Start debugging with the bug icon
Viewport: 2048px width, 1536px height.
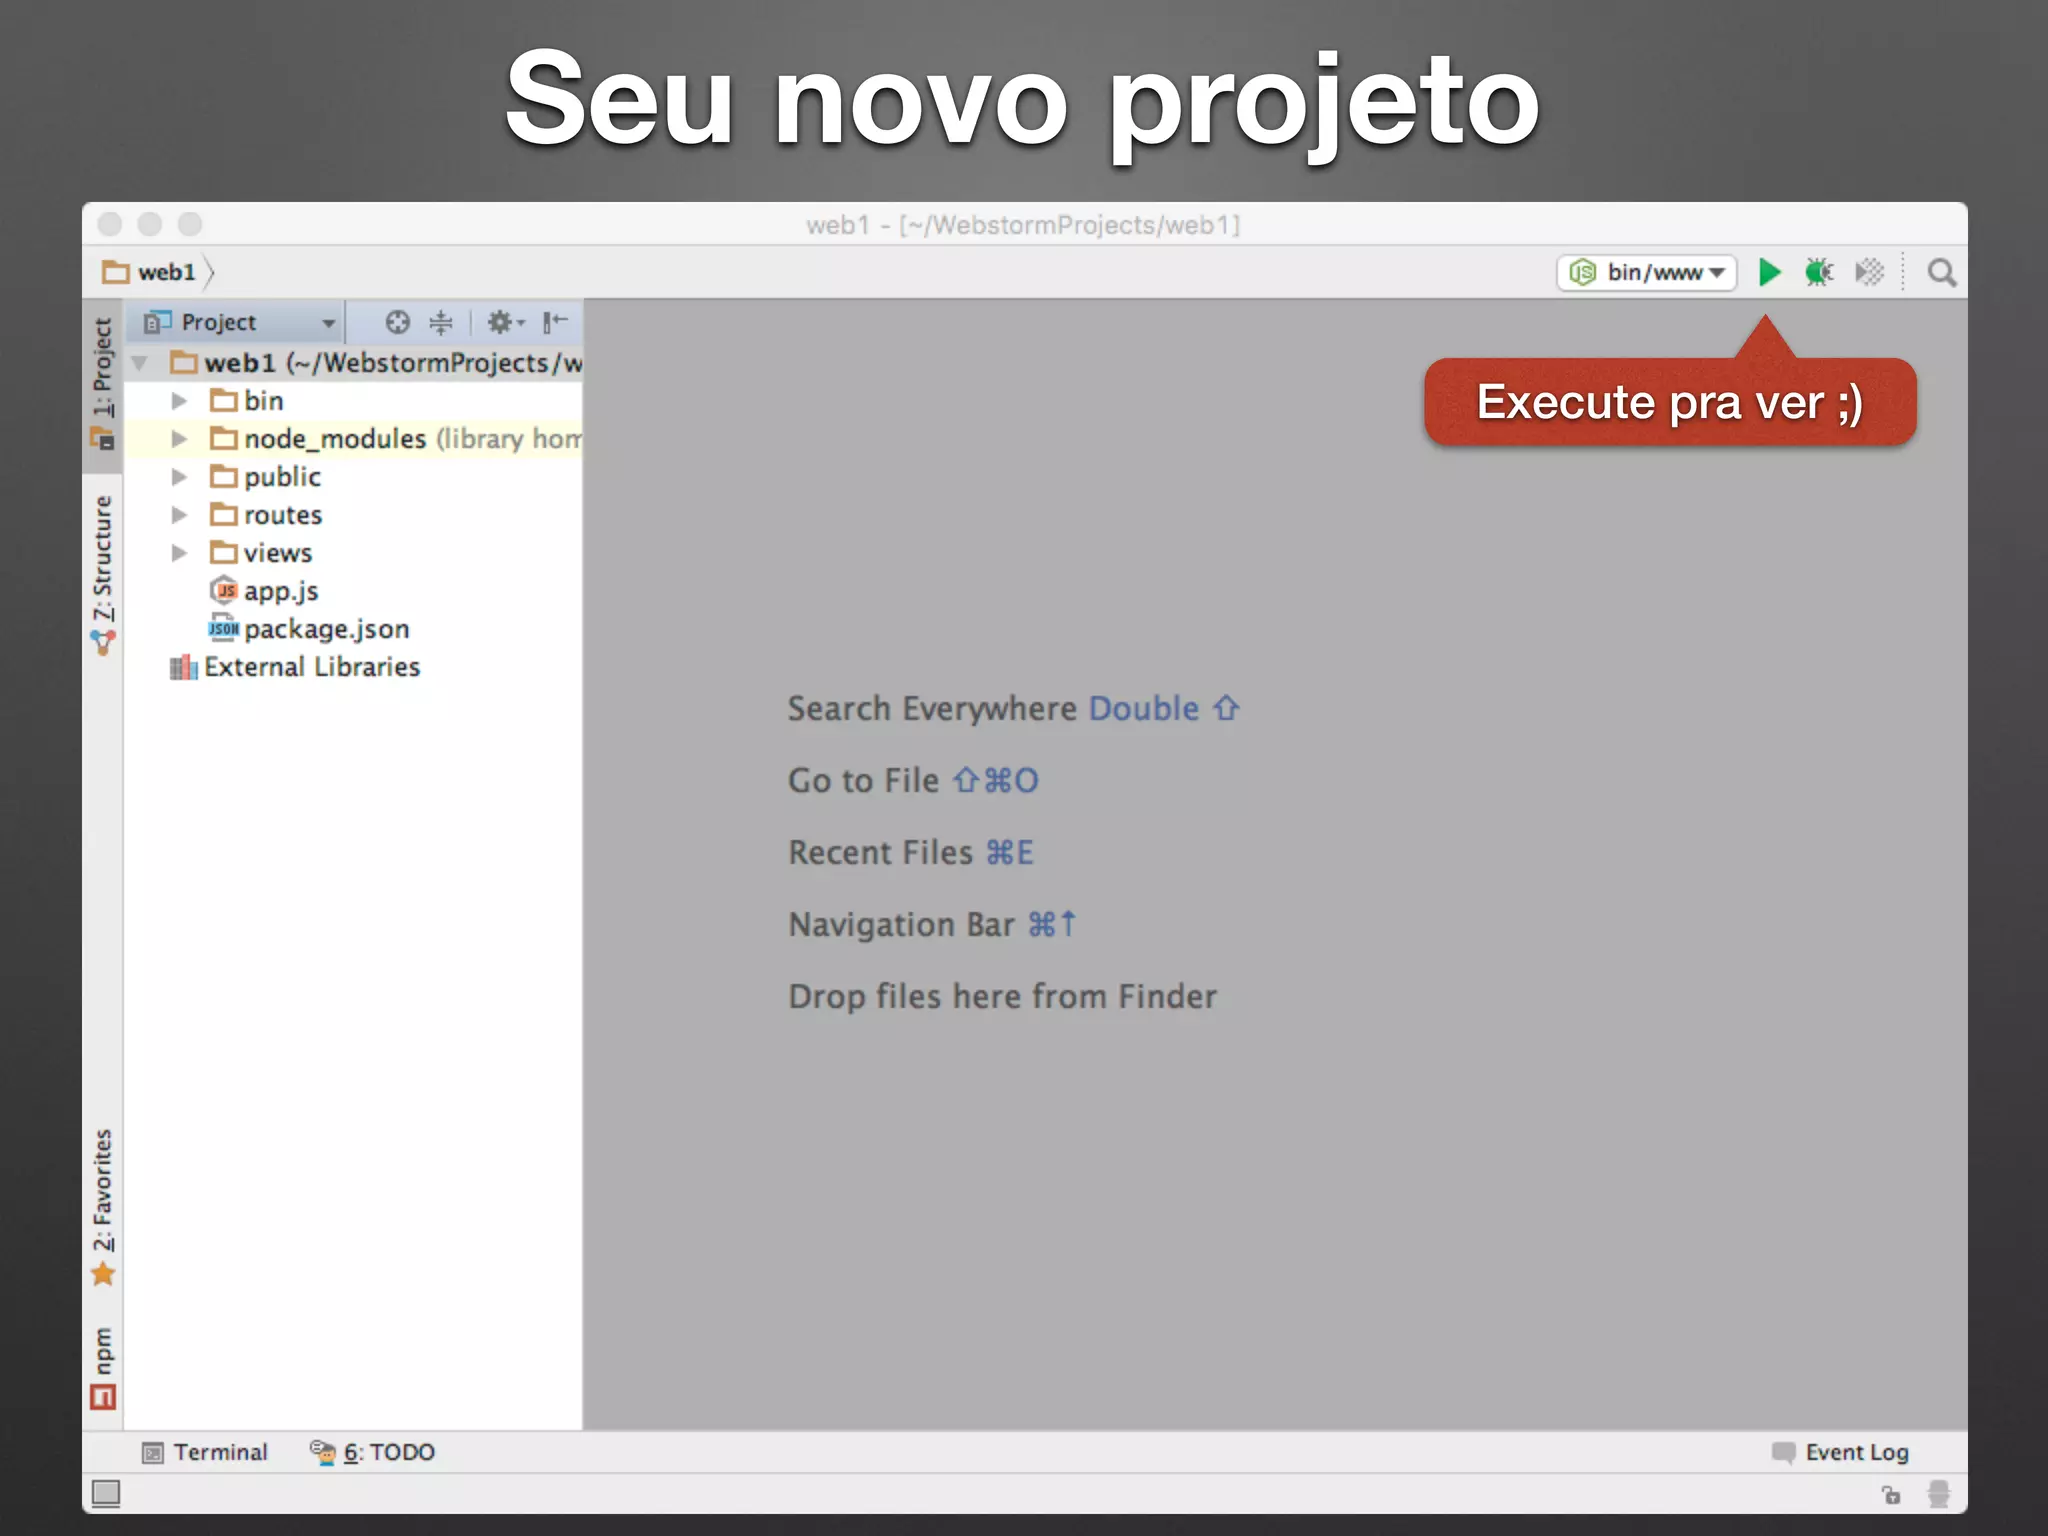coord(1819,272)
